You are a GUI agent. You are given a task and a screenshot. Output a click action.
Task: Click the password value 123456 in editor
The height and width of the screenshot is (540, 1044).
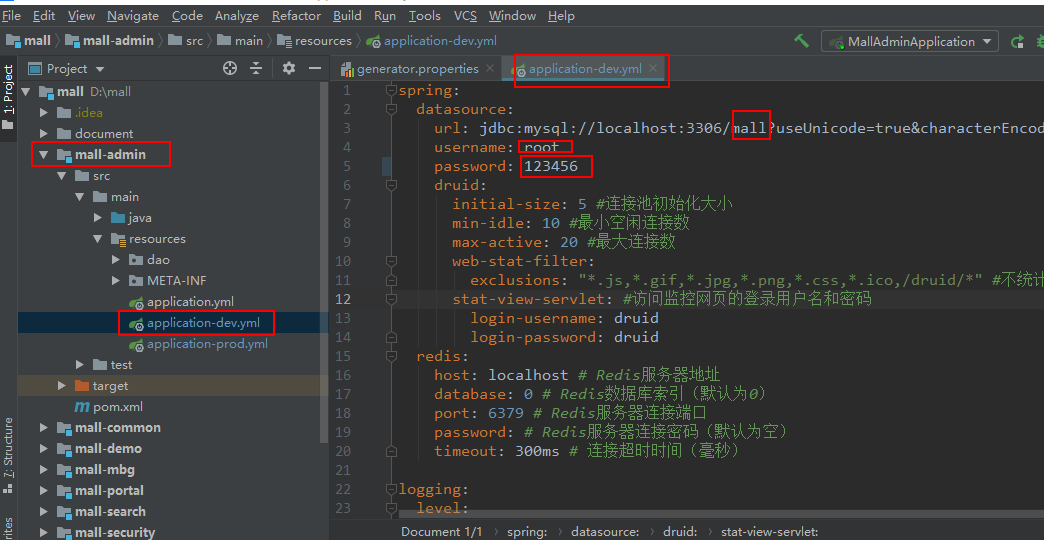(551, 166)
